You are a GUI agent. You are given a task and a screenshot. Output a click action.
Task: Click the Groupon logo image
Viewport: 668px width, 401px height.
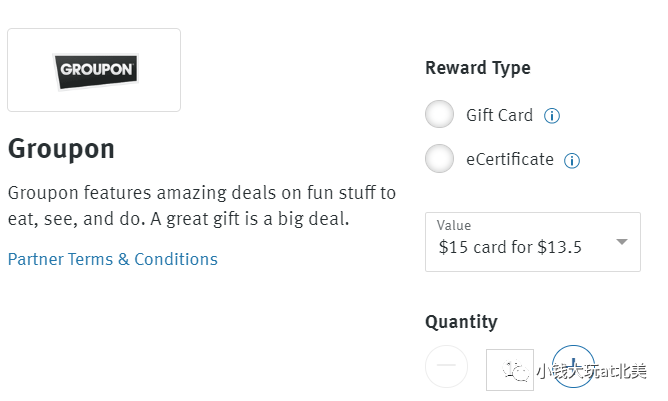[x=94, y=70]
